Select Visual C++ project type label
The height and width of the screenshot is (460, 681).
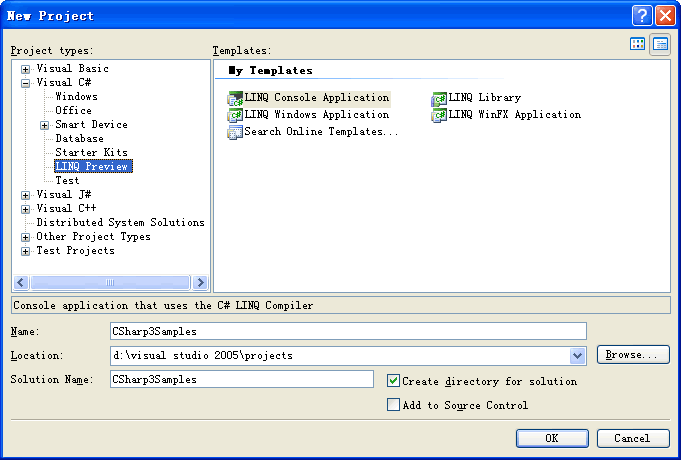pyautogui.click(x=66, y=208)
